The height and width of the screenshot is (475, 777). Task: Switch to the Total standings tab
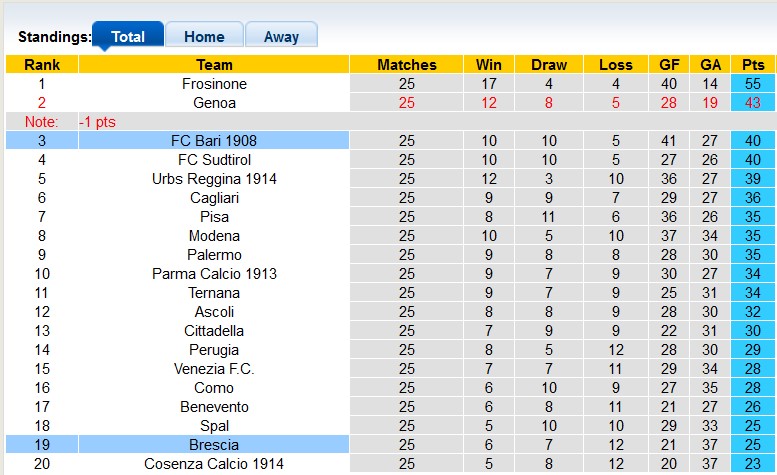(127, 37)
